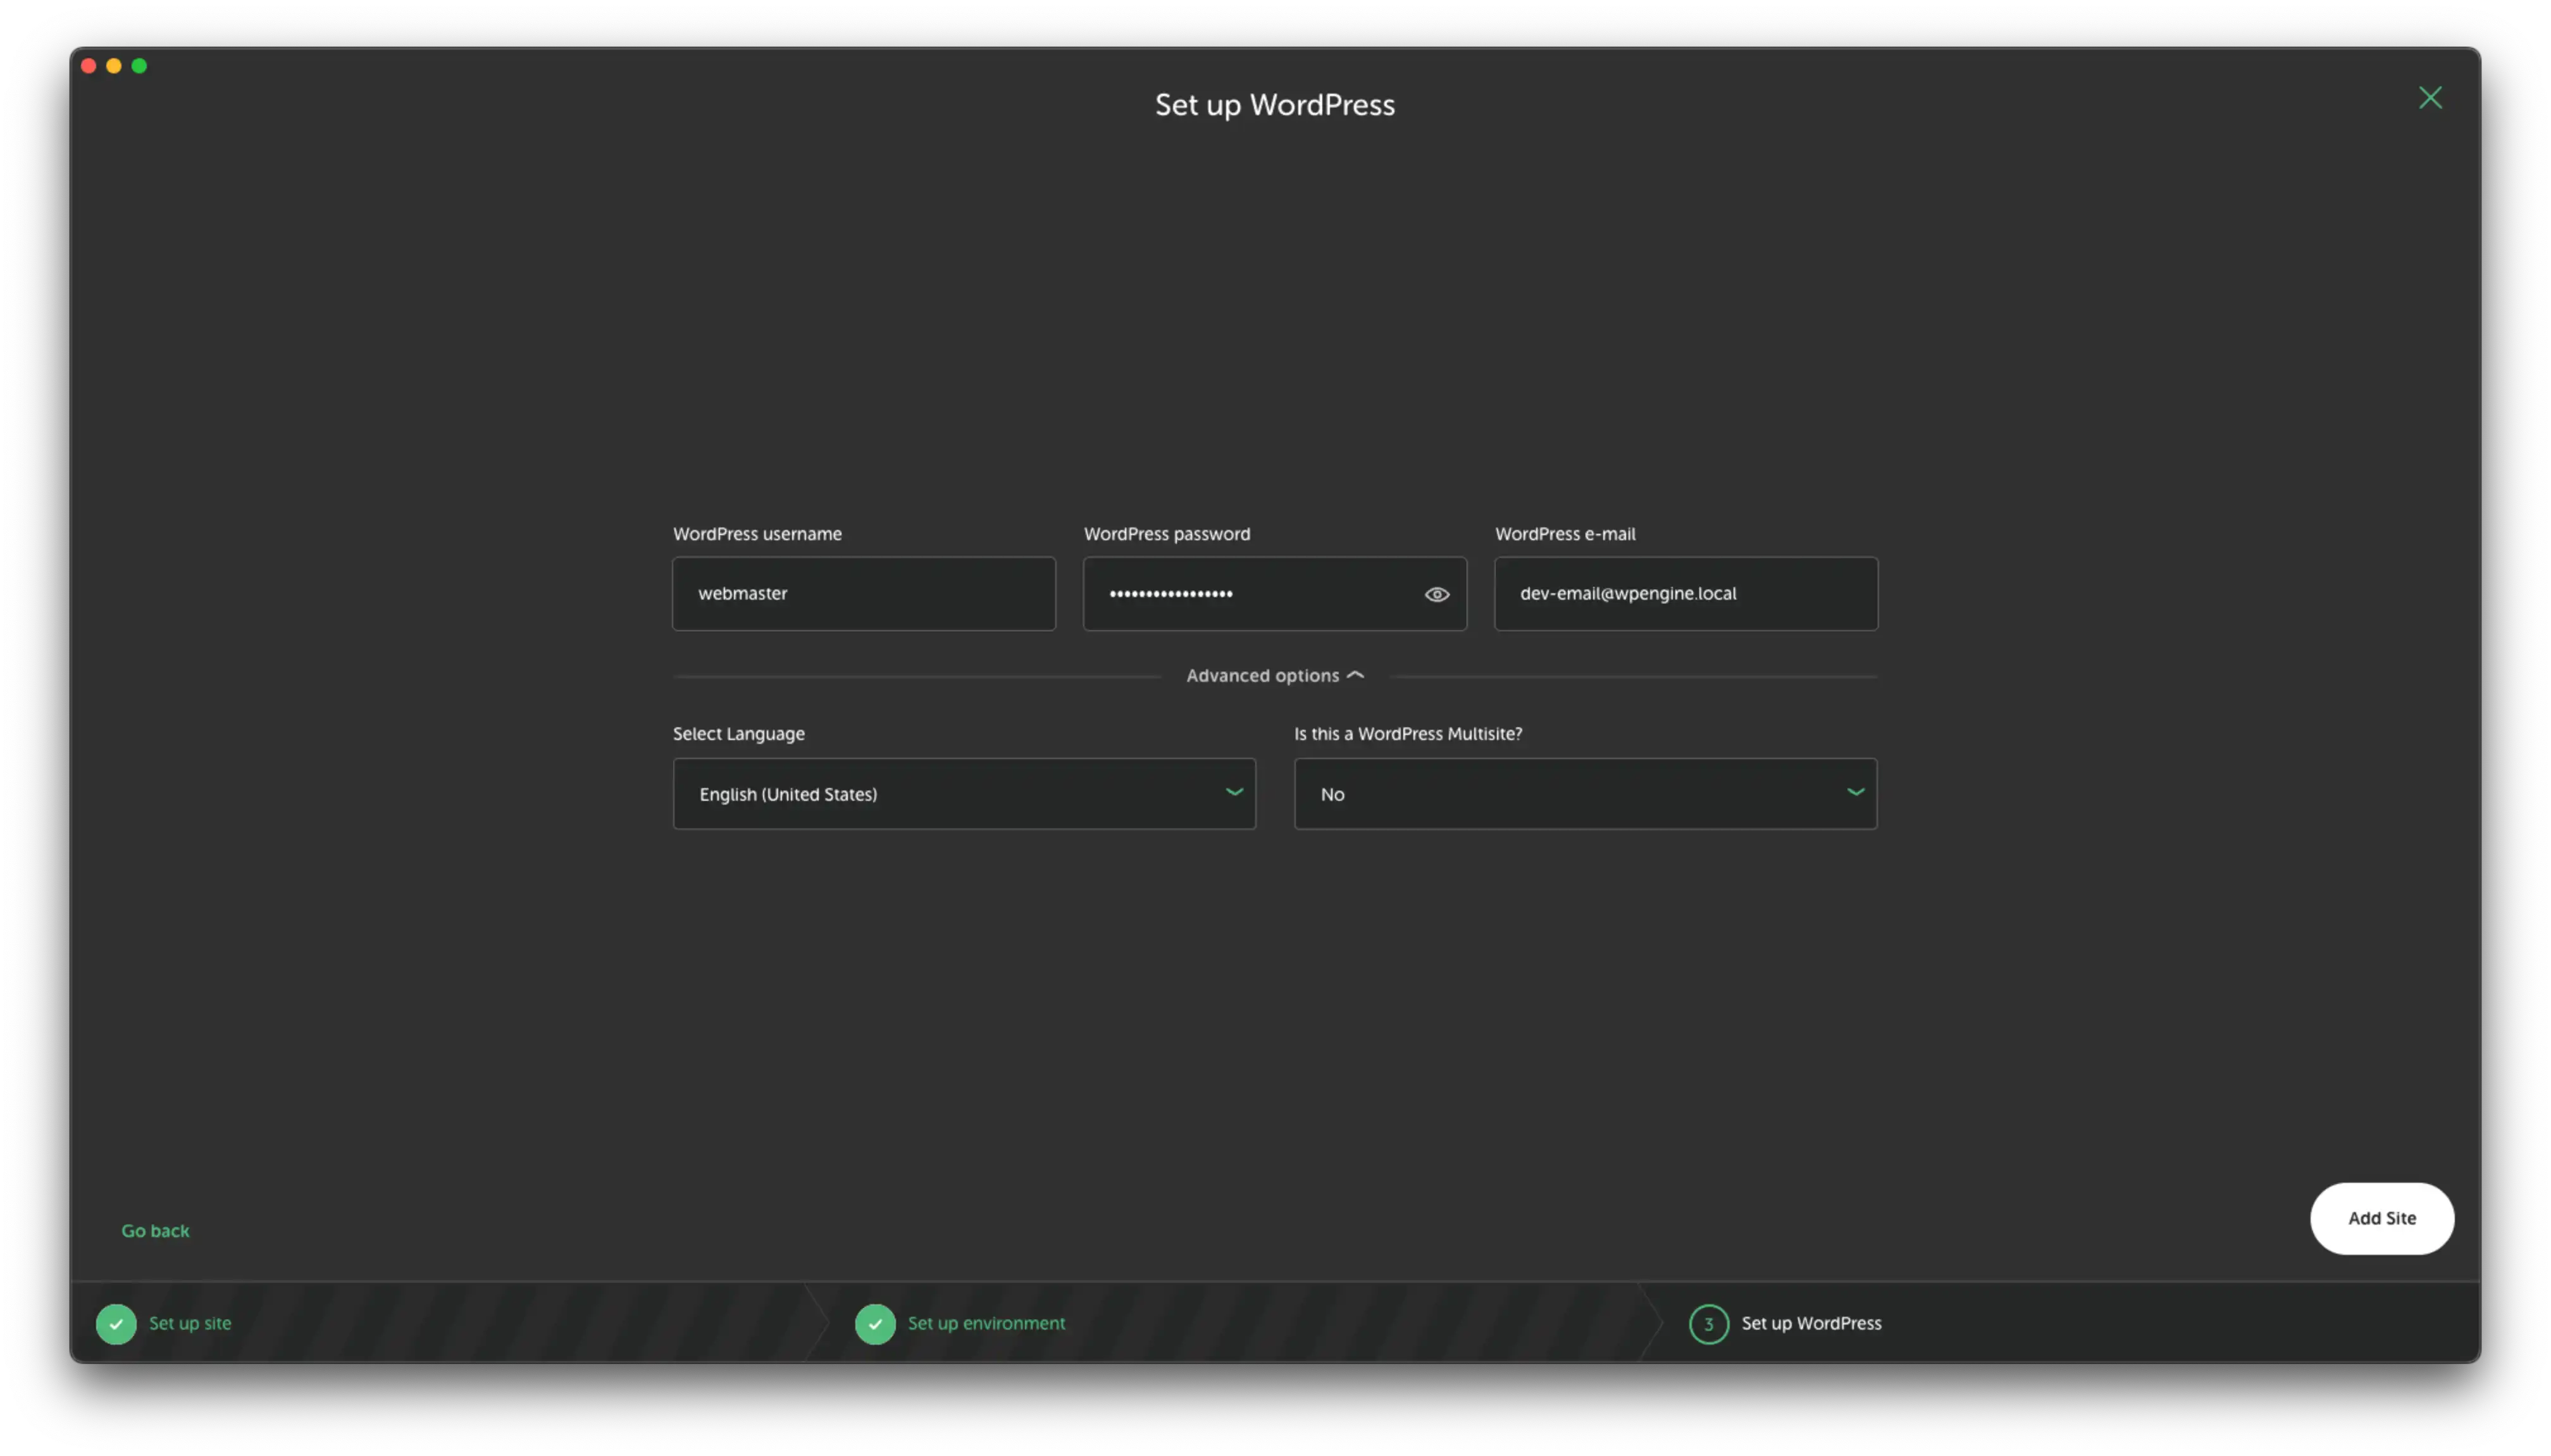Click the 'Is this a WordPress Multisite?' label

1408,734
